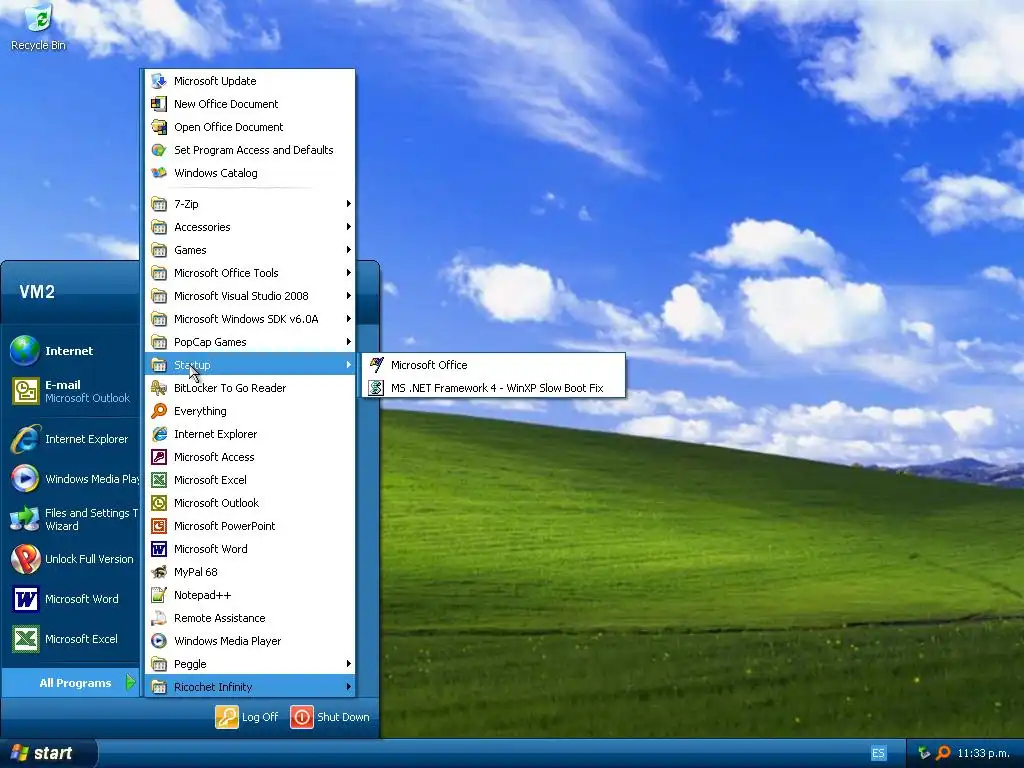This screenshot has height=768, width=1024.
Task: Click the BitLocker To Go Reader icon
Action: tap(159, 388)
